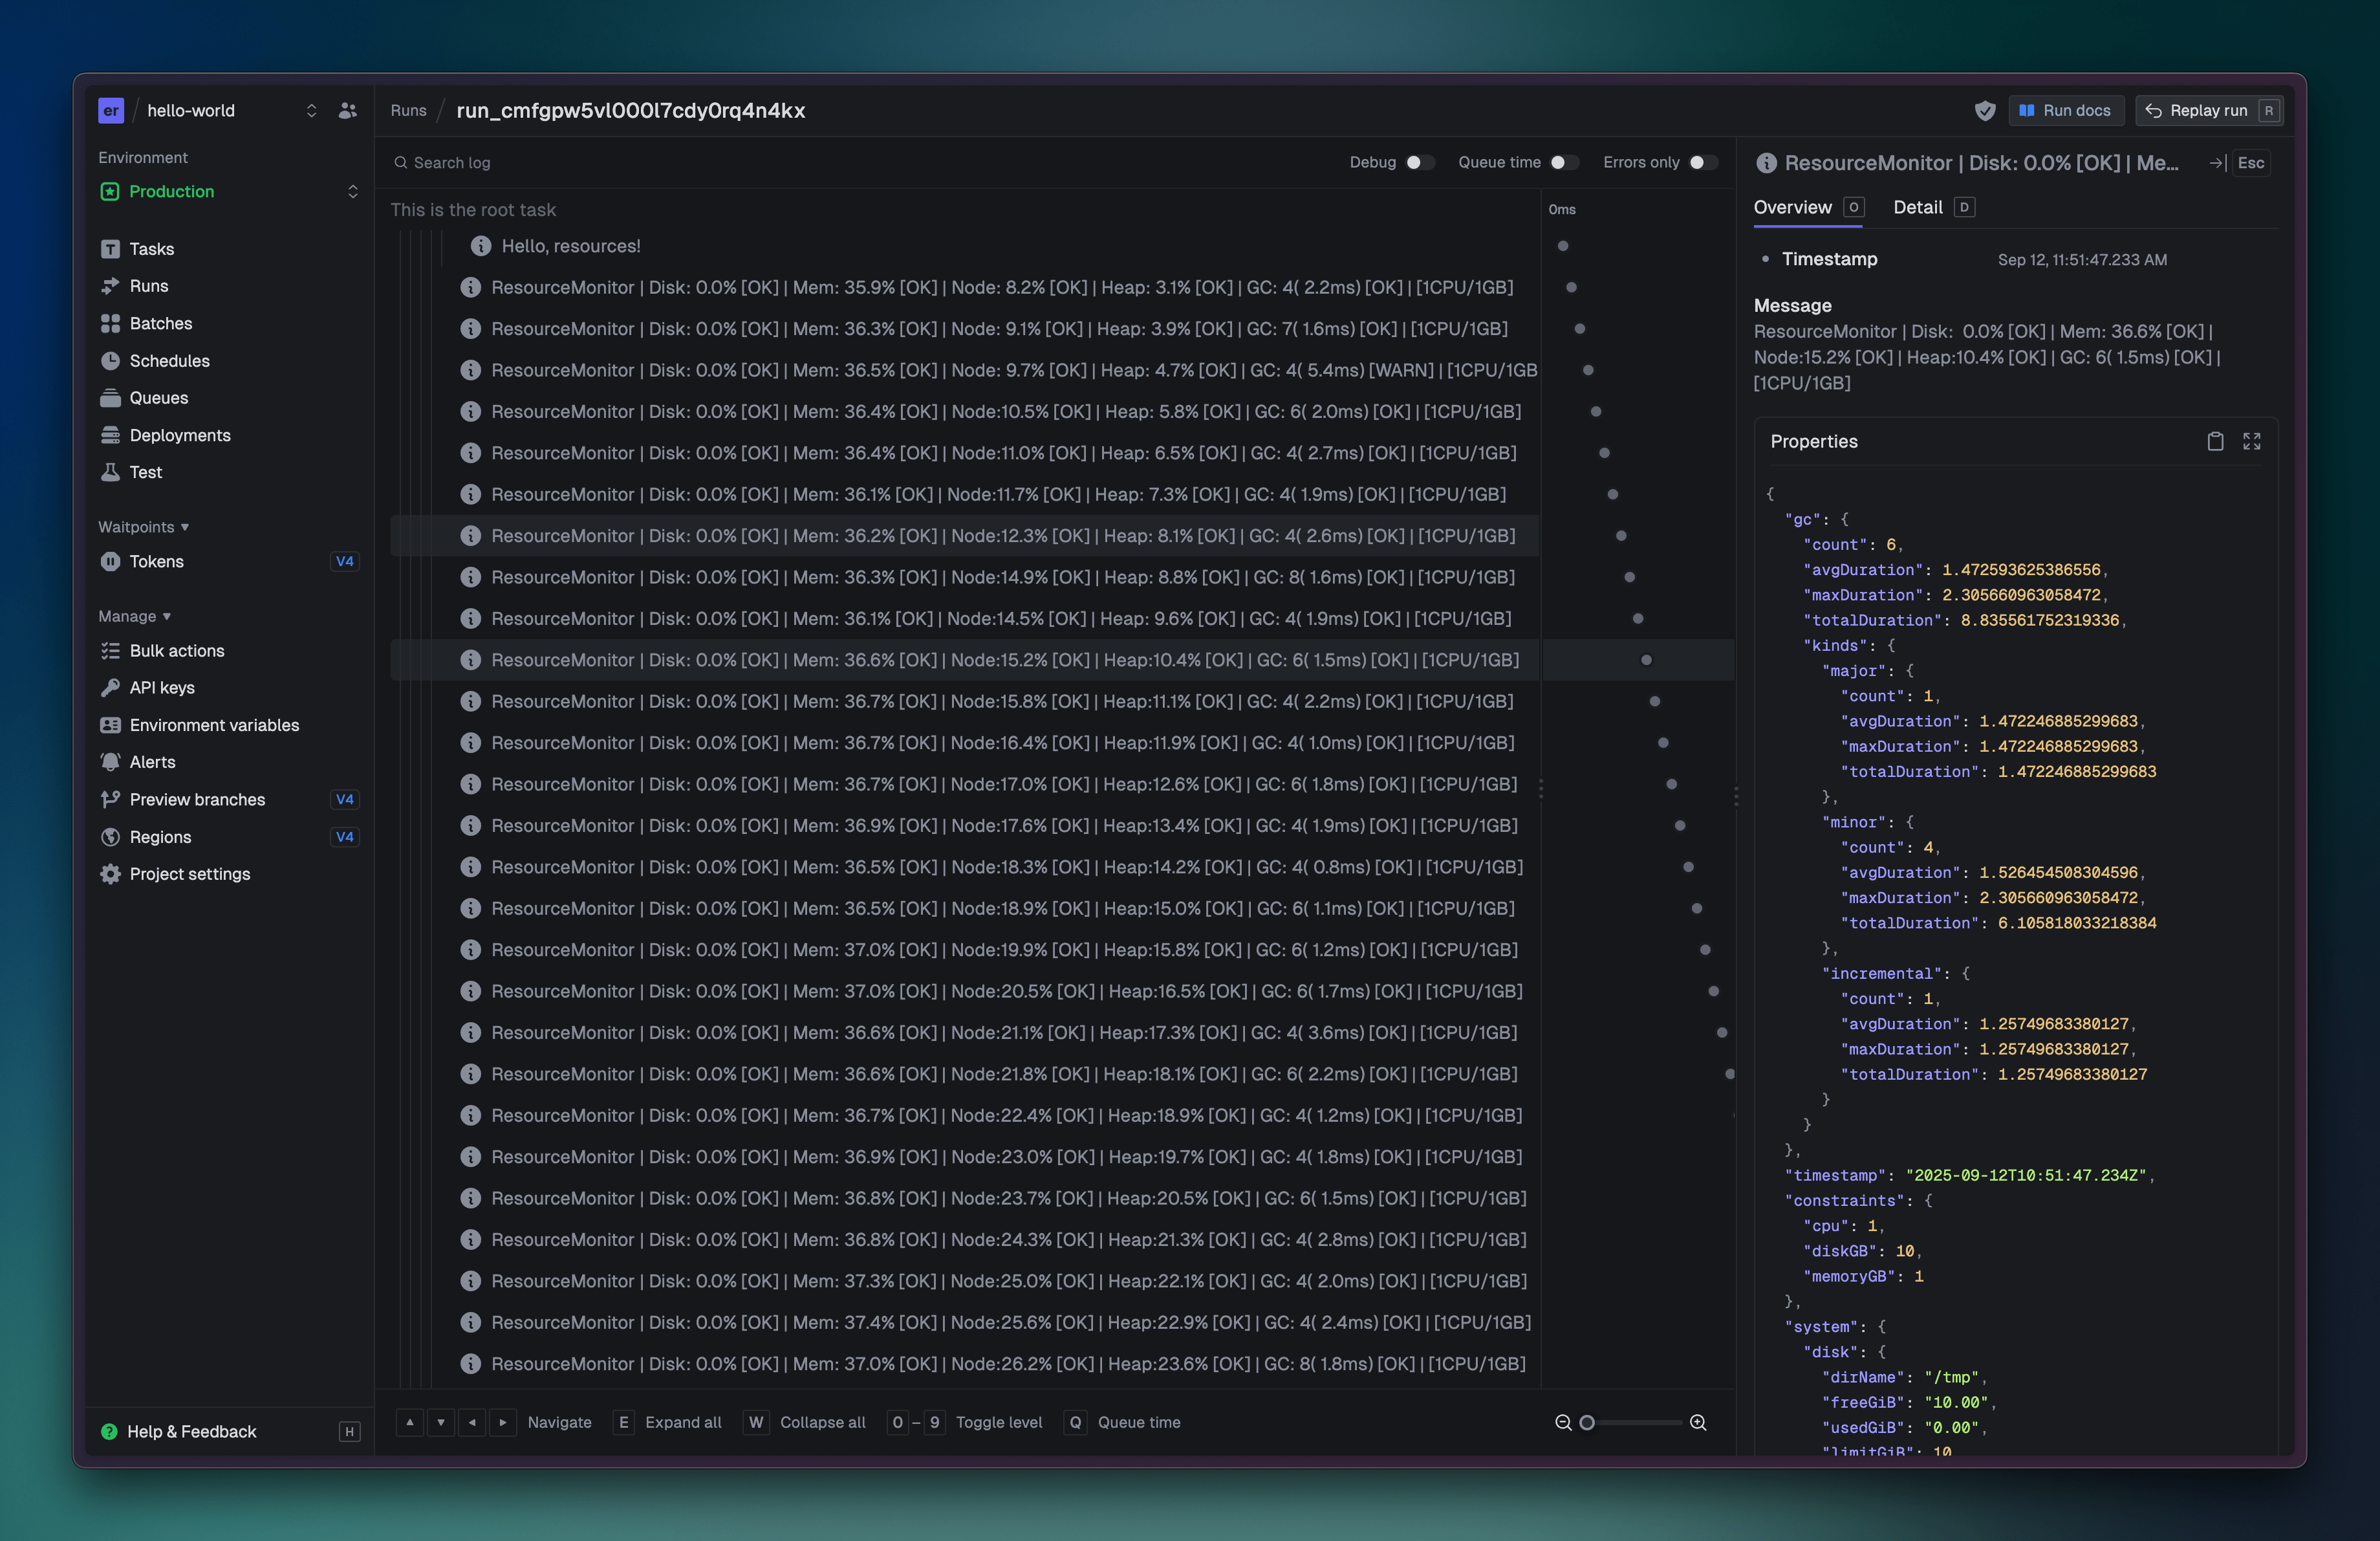Turn on the Queue time toggle
2380x1541 pixels.
click(x=1565, y=162)
